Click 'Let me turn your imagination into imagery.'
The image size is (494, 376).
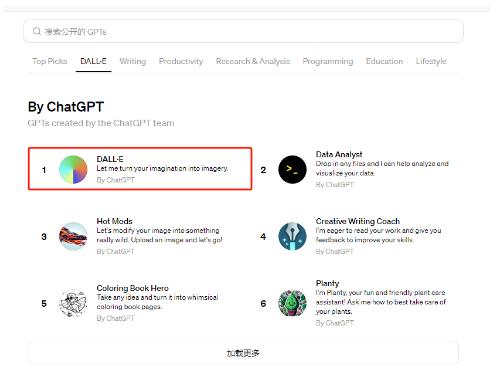tap(162, 169)
